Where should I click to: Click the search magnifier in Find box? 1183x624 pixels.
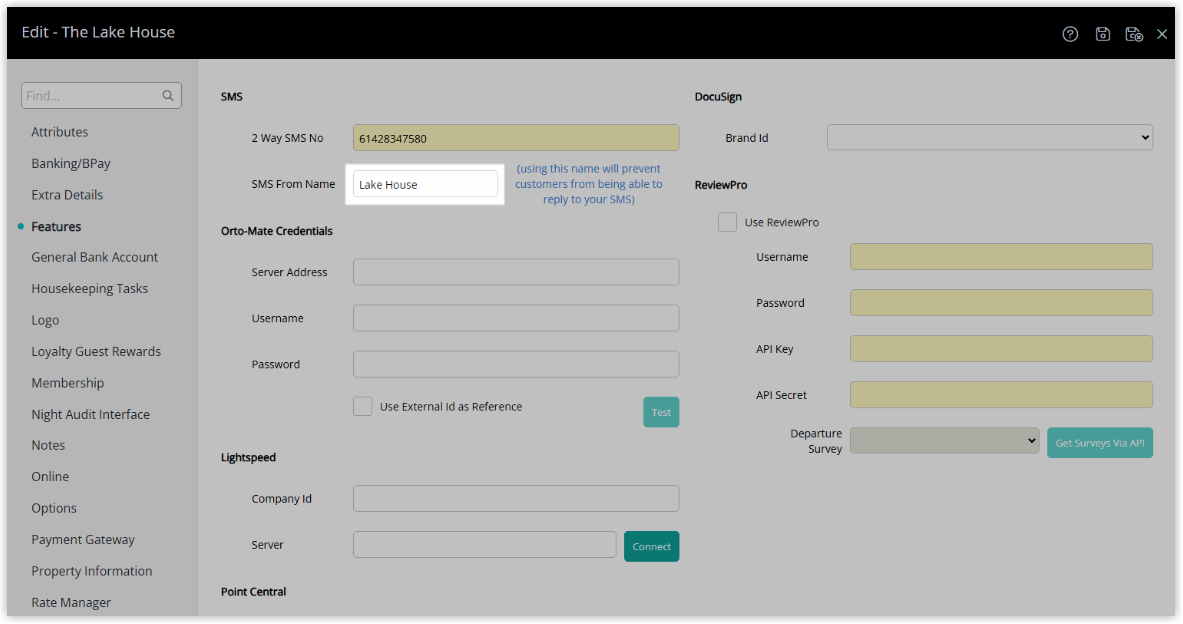pos(167,96)
